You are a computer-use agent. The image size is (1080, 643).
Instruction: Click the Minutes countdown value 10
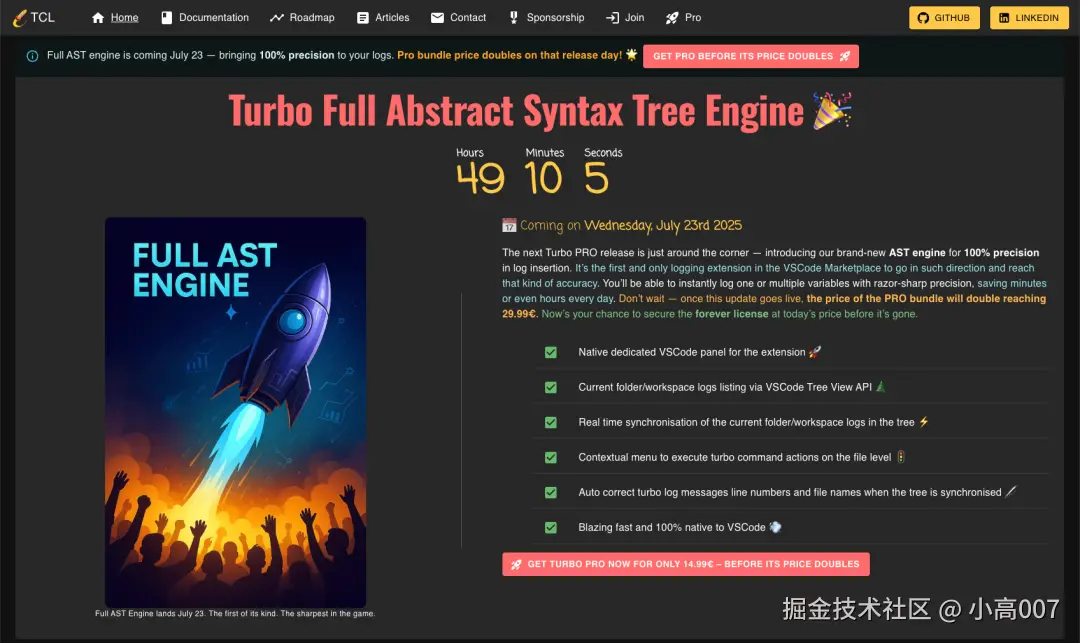click(x=543, y=178)
